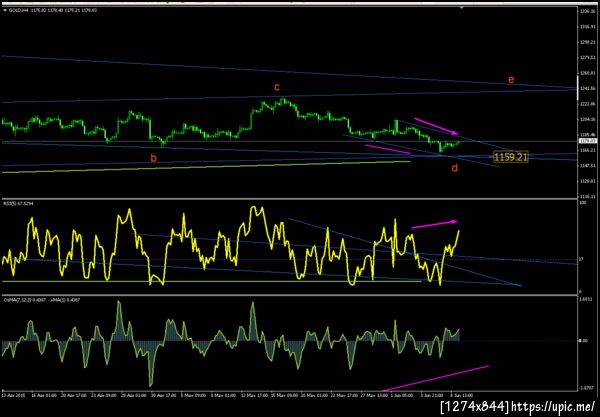Select the orange wave label "e"
The height and width of the screenshot is (417, 600).
click(510, 80)
